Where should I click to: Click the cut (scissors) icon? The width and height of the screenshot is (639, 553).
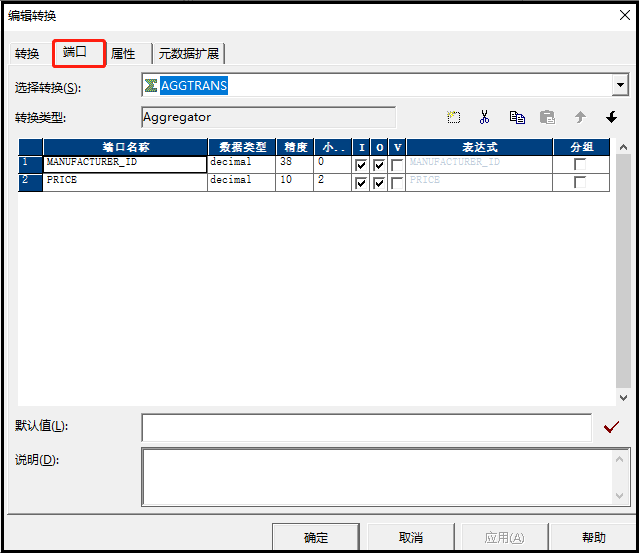484,117
